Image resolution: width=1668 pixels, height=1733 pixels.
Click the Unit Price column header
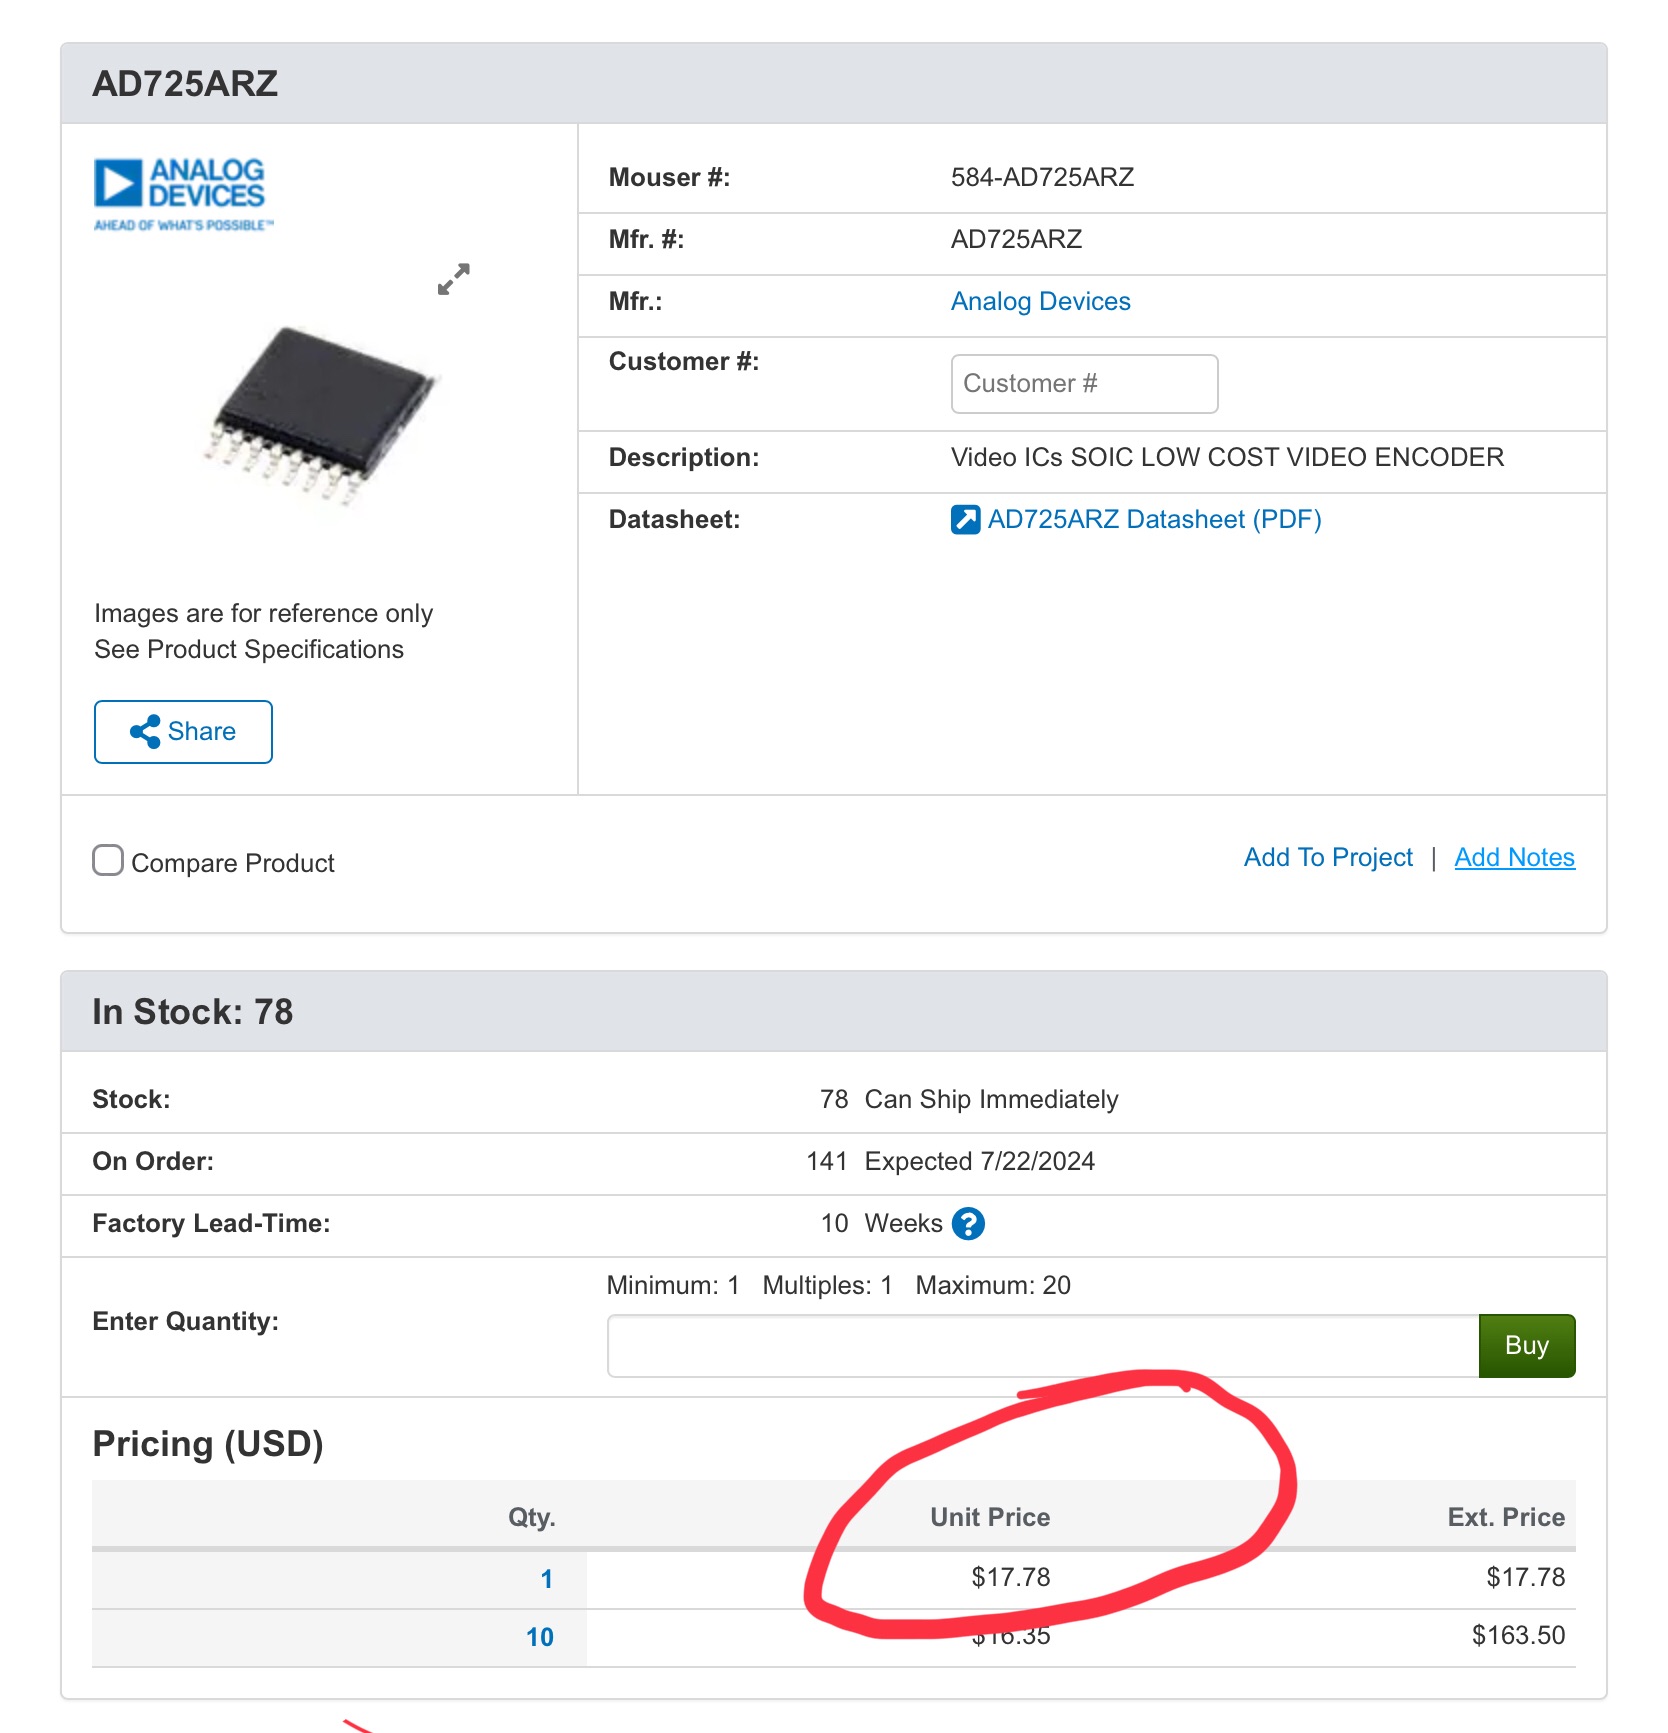(990, 1517)
